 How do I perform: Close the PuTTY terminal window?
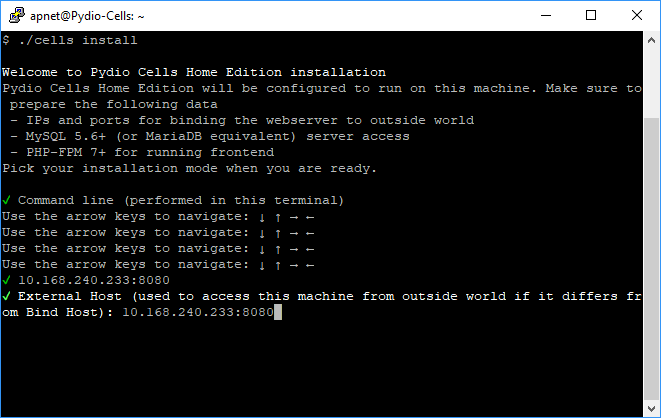pyautogui.click(x=637, y=16)
